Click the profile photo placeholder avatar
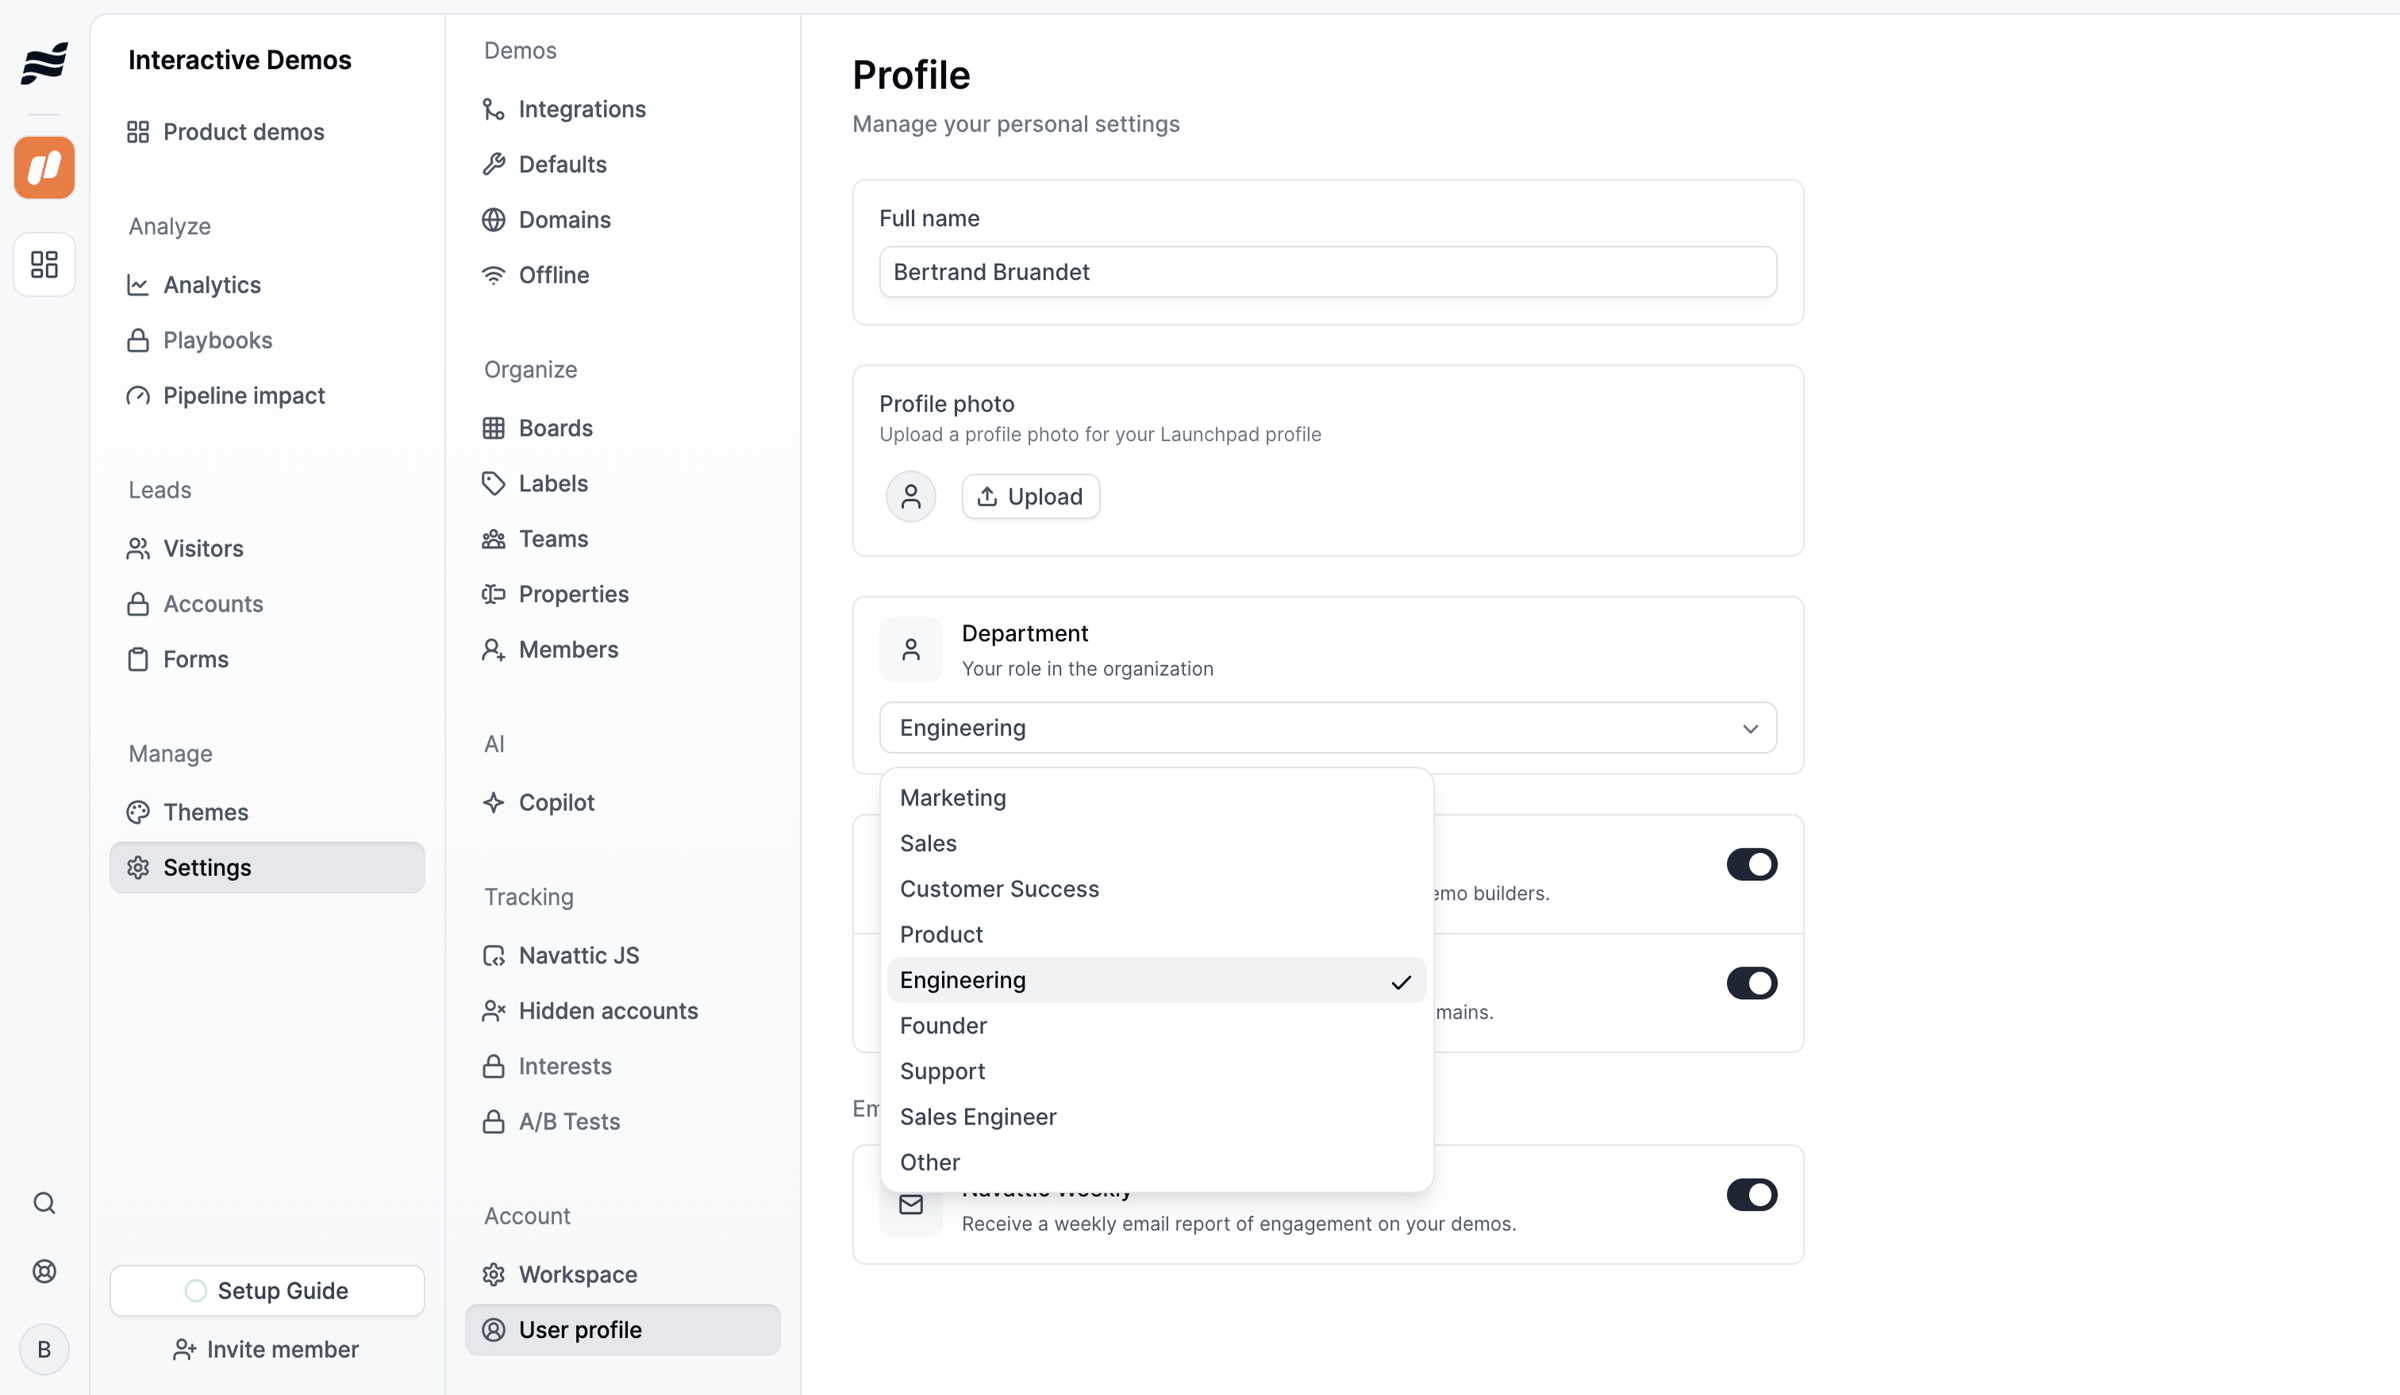Screen dimensions: 2400x1395 [x=910, y=496]
